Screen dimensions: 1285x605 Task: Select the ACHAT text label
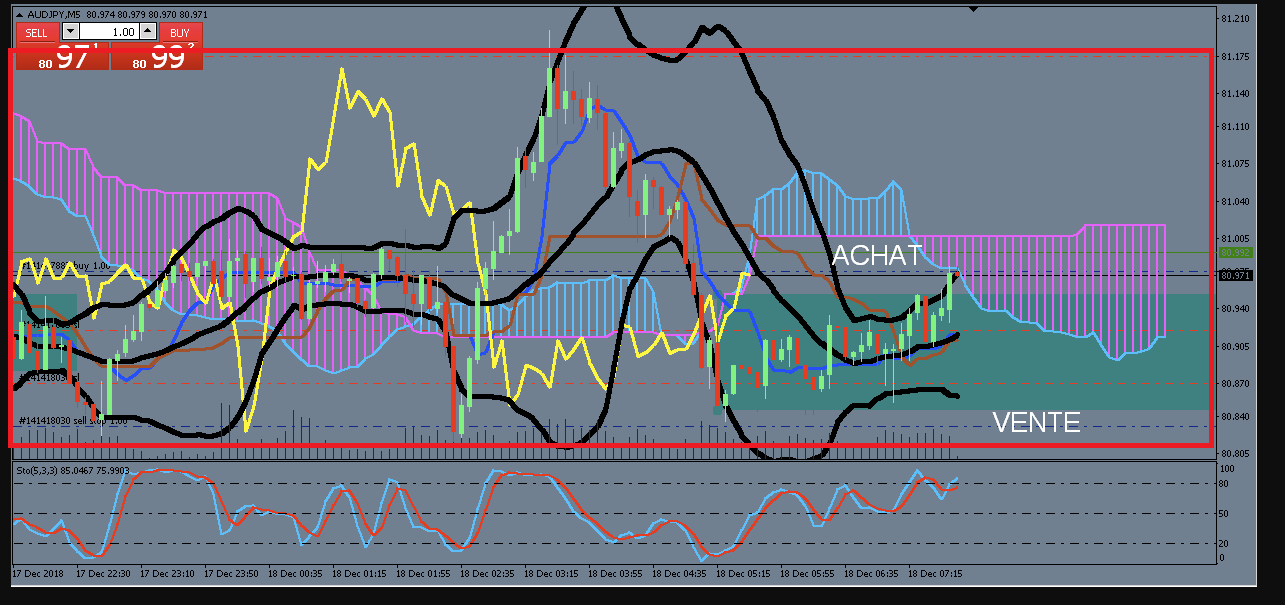(877, 255)
